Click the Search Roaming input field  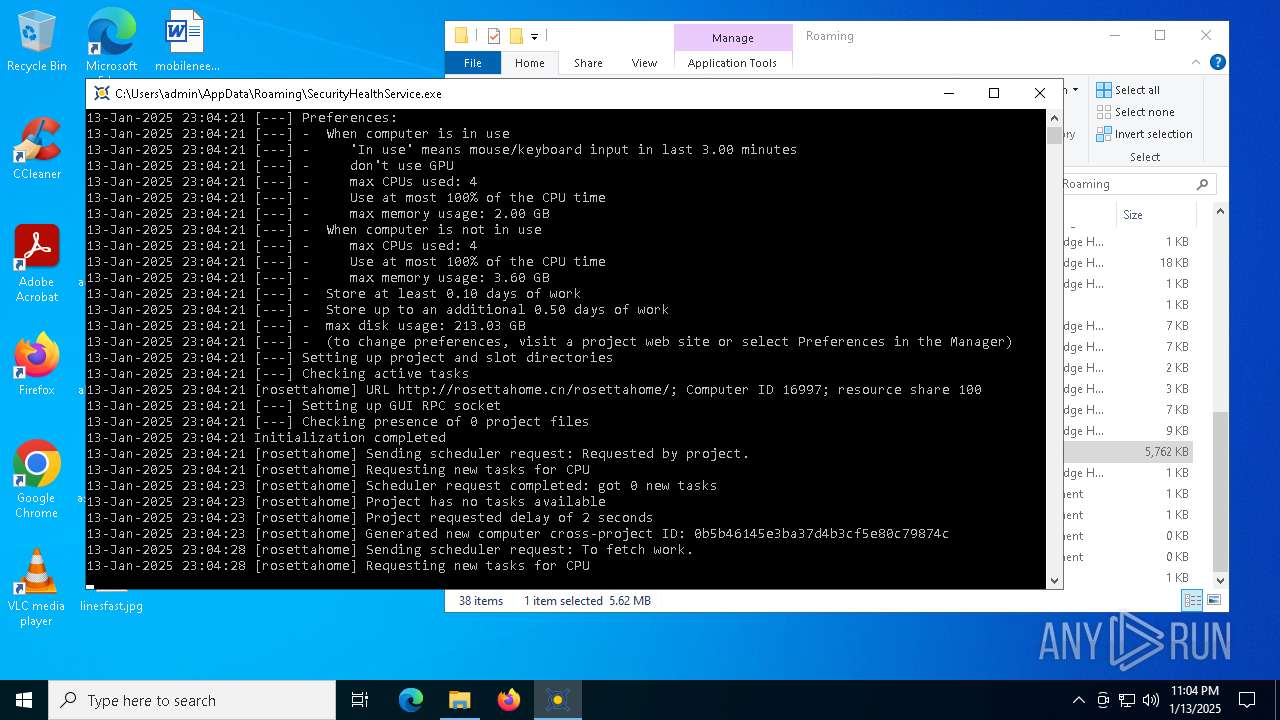click(x=1128, y=184)
